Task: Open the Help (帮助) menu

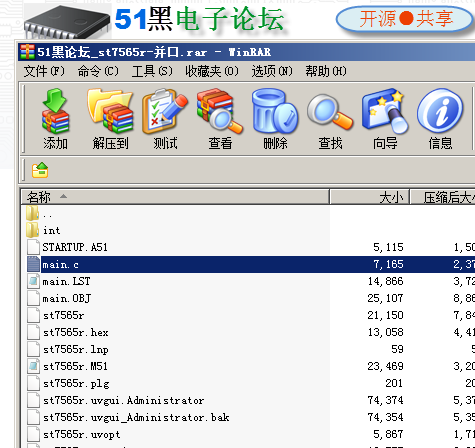Action: (326, 71)
